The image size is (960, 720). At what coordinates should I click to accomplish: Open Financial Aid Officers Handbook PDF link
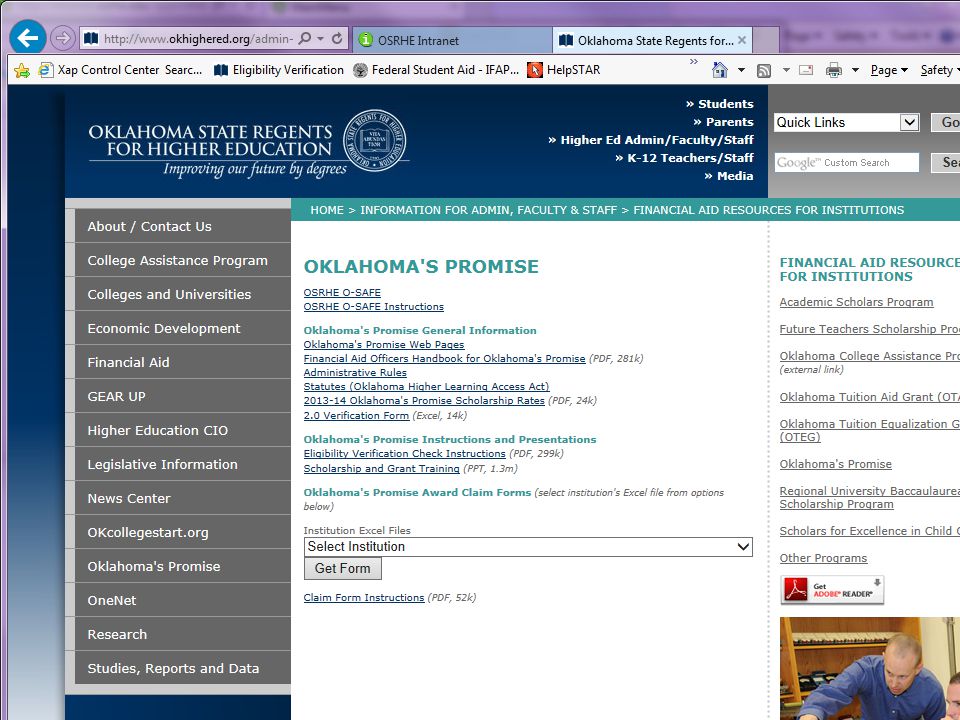click(444, 359)
